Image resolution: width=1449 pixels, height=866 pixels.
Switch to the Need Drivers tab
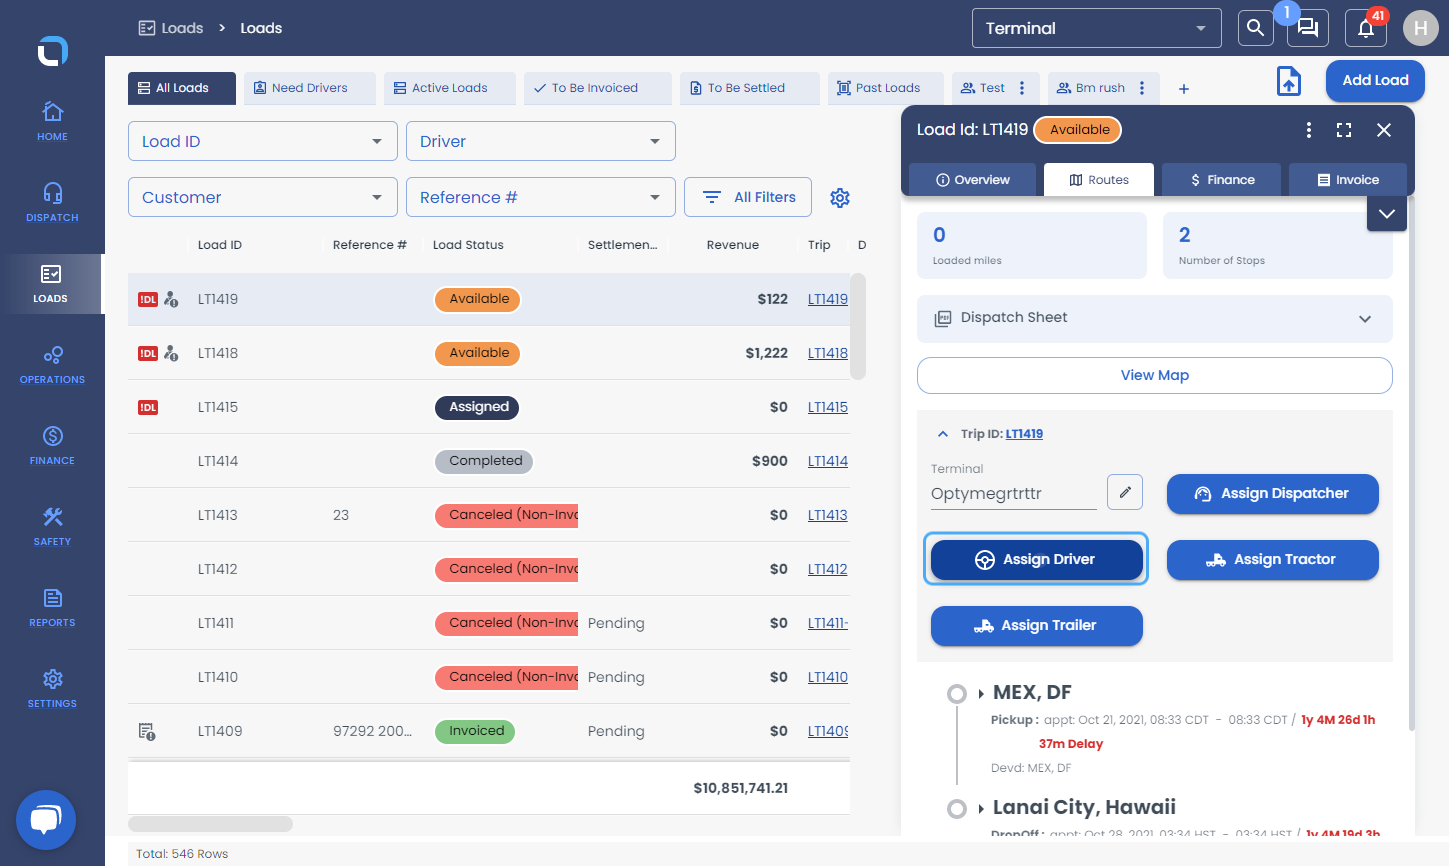310,88
